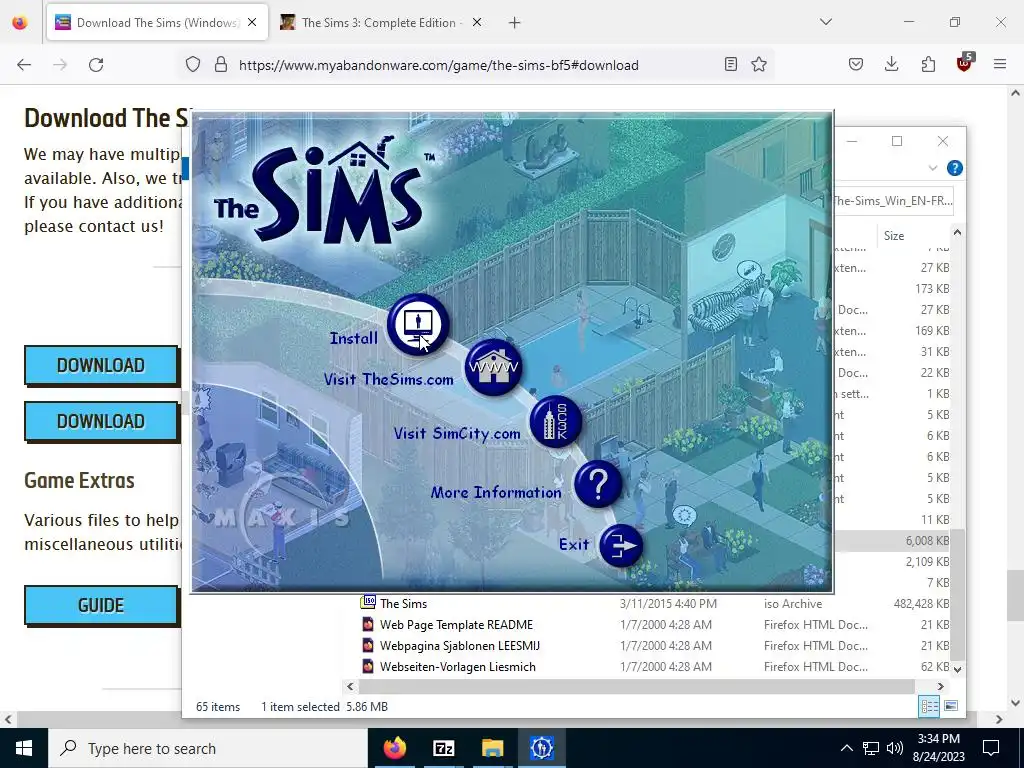Click the Windows taskbar search box
The height and width of the screenshot is (768, 1024).
click(208, 748)
